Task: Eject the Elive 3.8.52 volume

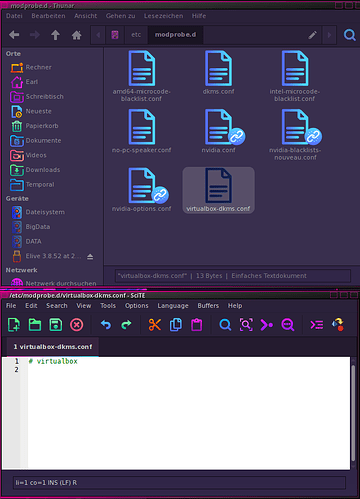Action: tap(90, 256)
